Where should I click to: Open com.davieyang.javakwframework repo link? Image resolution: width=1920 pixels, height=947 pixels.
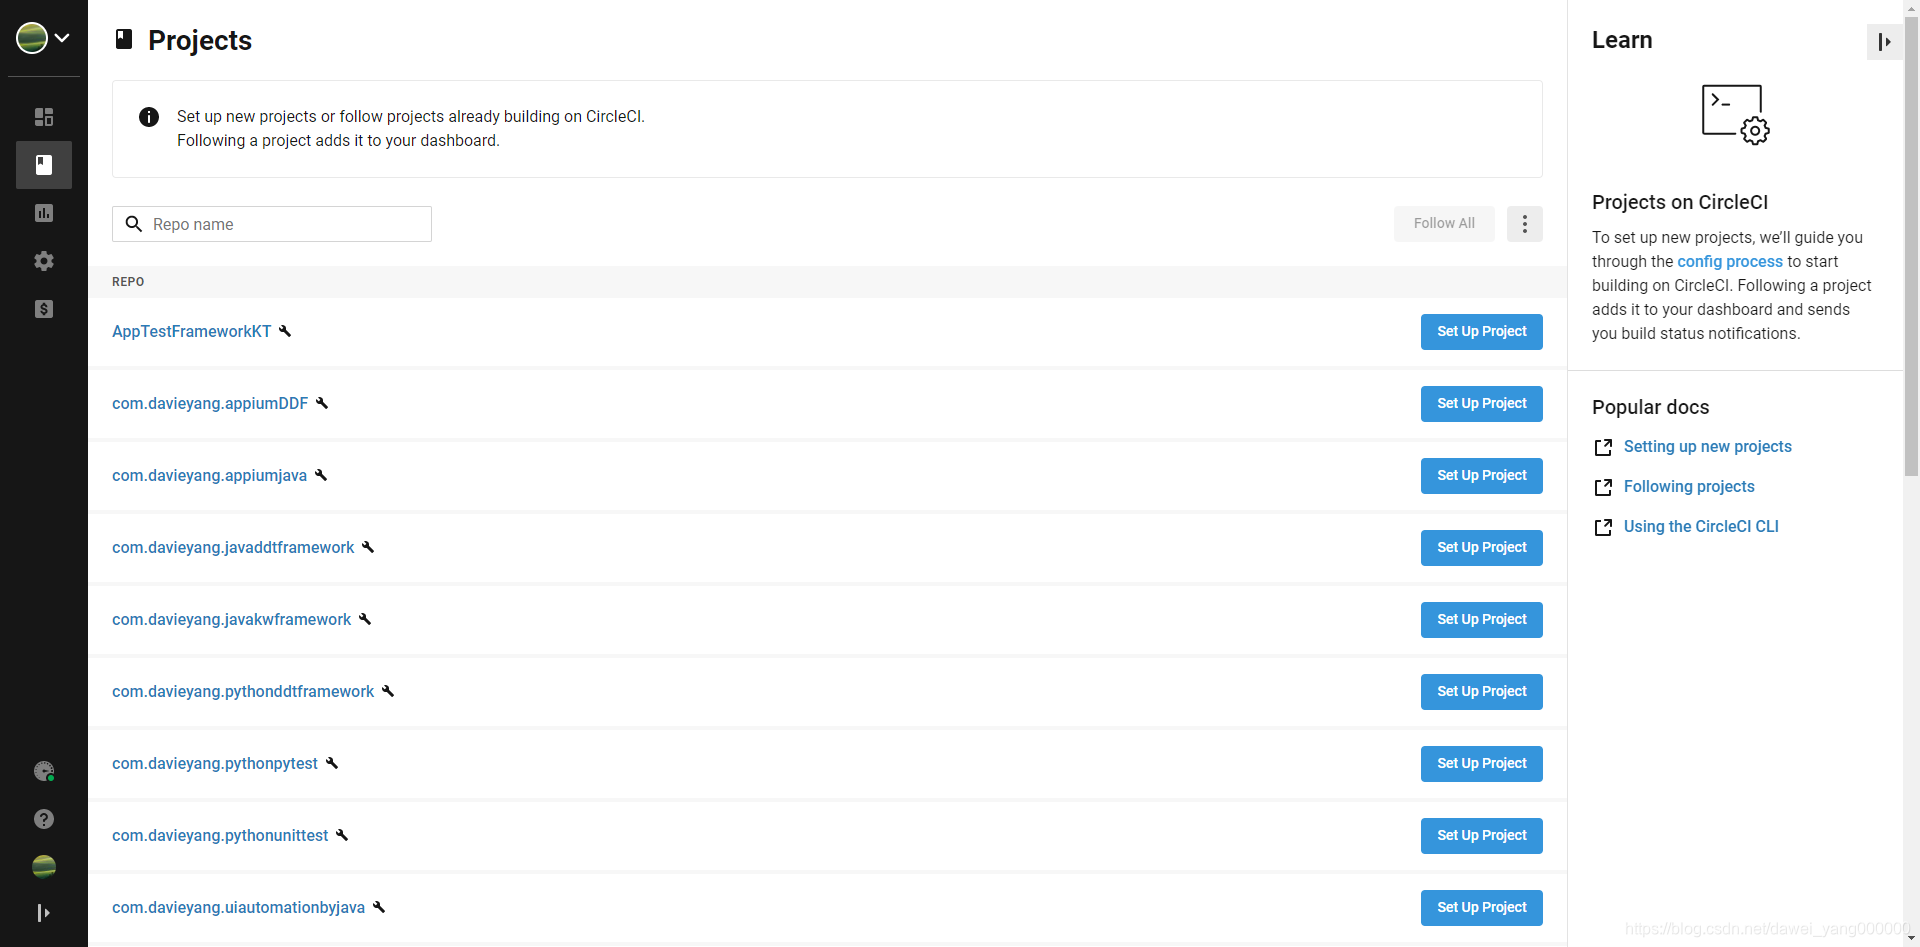tap(232, 619)
